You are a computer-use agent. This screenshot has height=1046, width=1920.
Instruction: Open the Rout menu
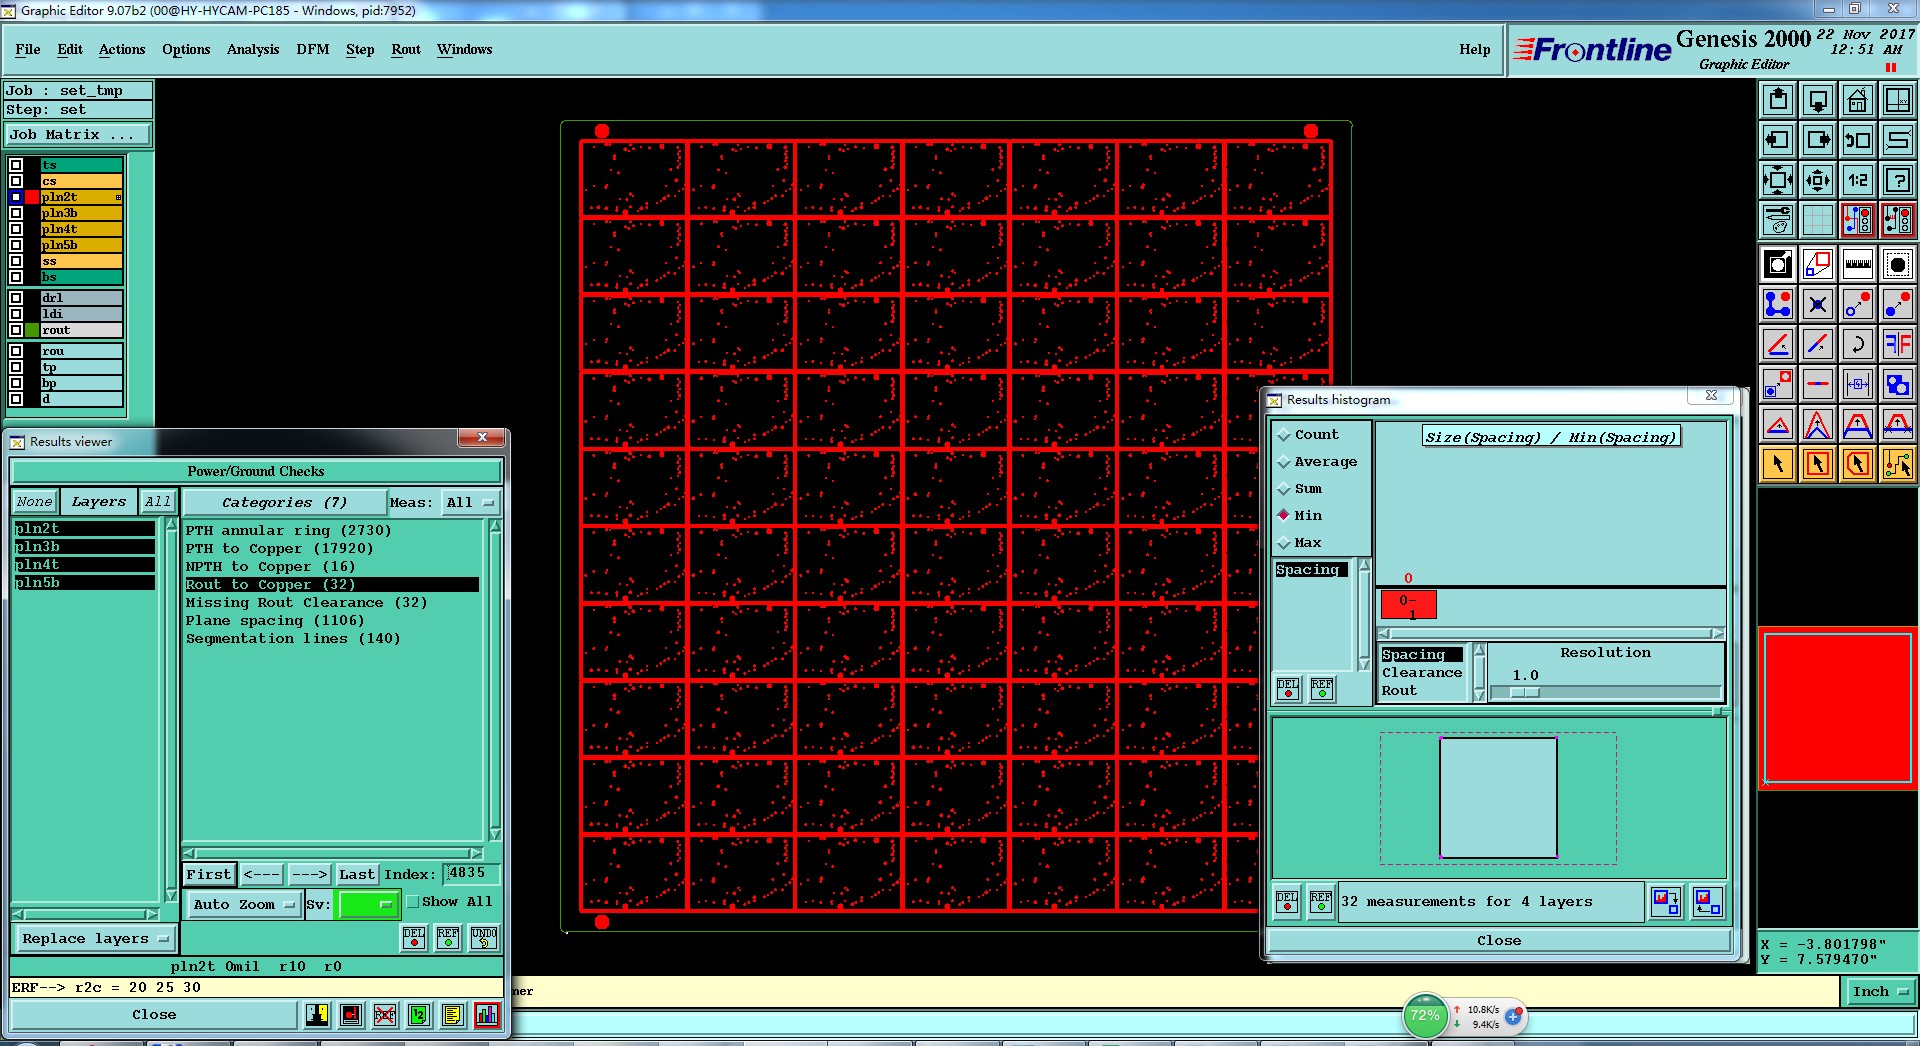point(406,49)
